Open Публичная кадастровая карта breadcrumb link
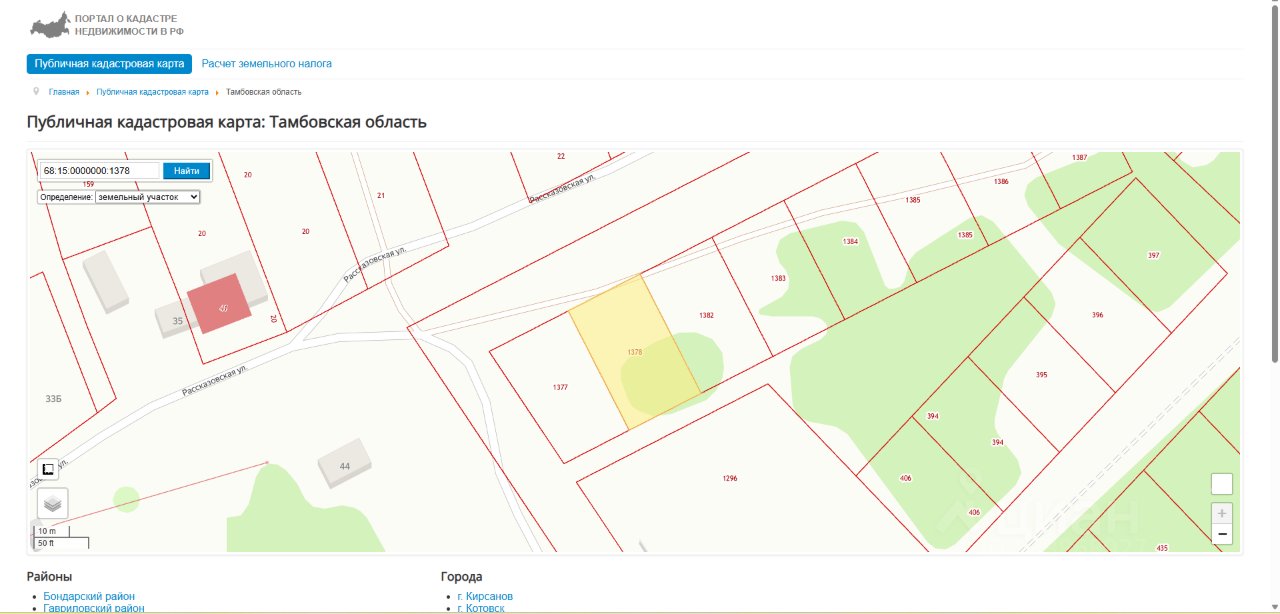The width and height of the screenshot is (1280, 614). 152,92
